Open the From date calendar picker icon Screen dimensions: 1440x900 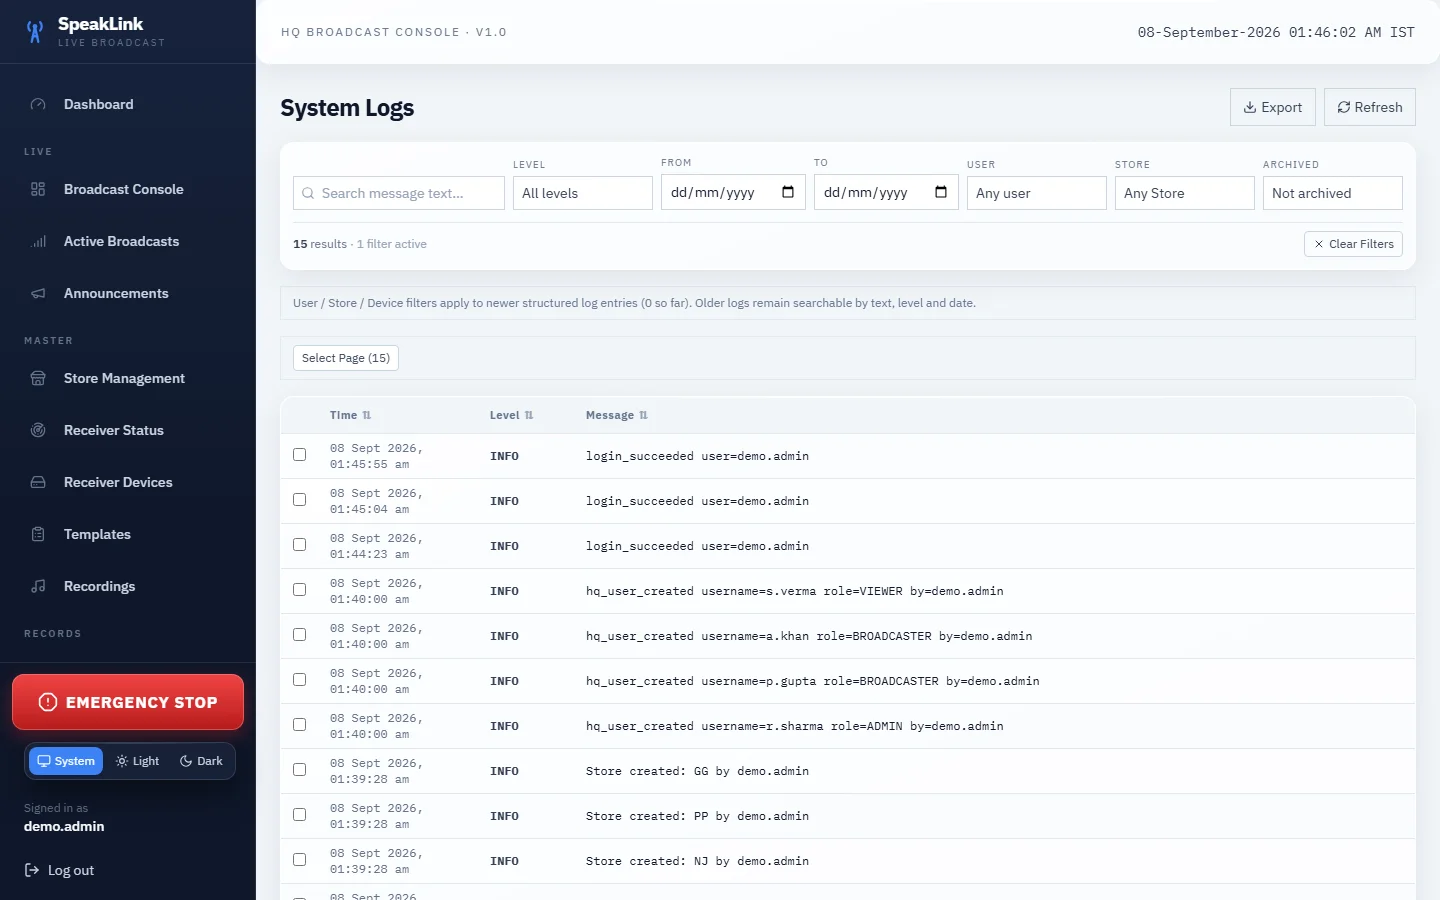[x=788, y=192]
